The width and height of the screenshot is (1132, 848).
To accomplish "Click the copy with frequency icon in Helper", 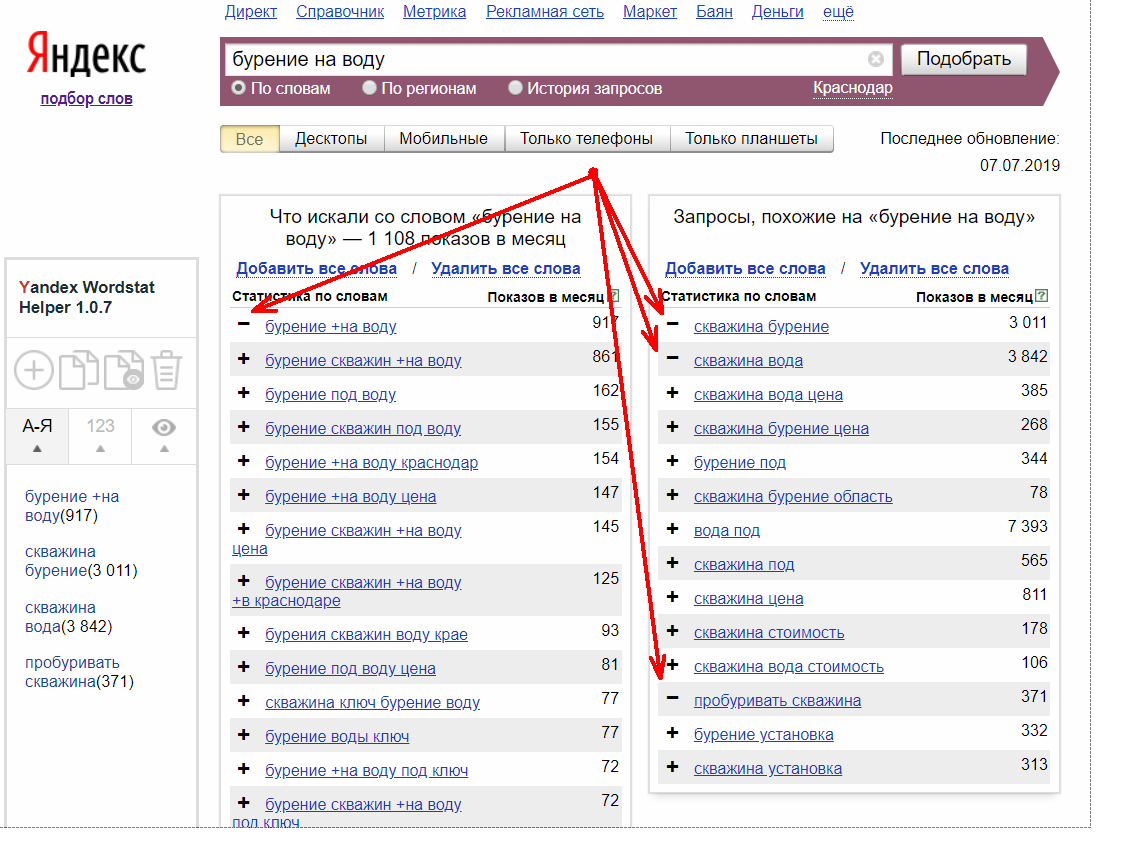I will [x=123, y=370].
